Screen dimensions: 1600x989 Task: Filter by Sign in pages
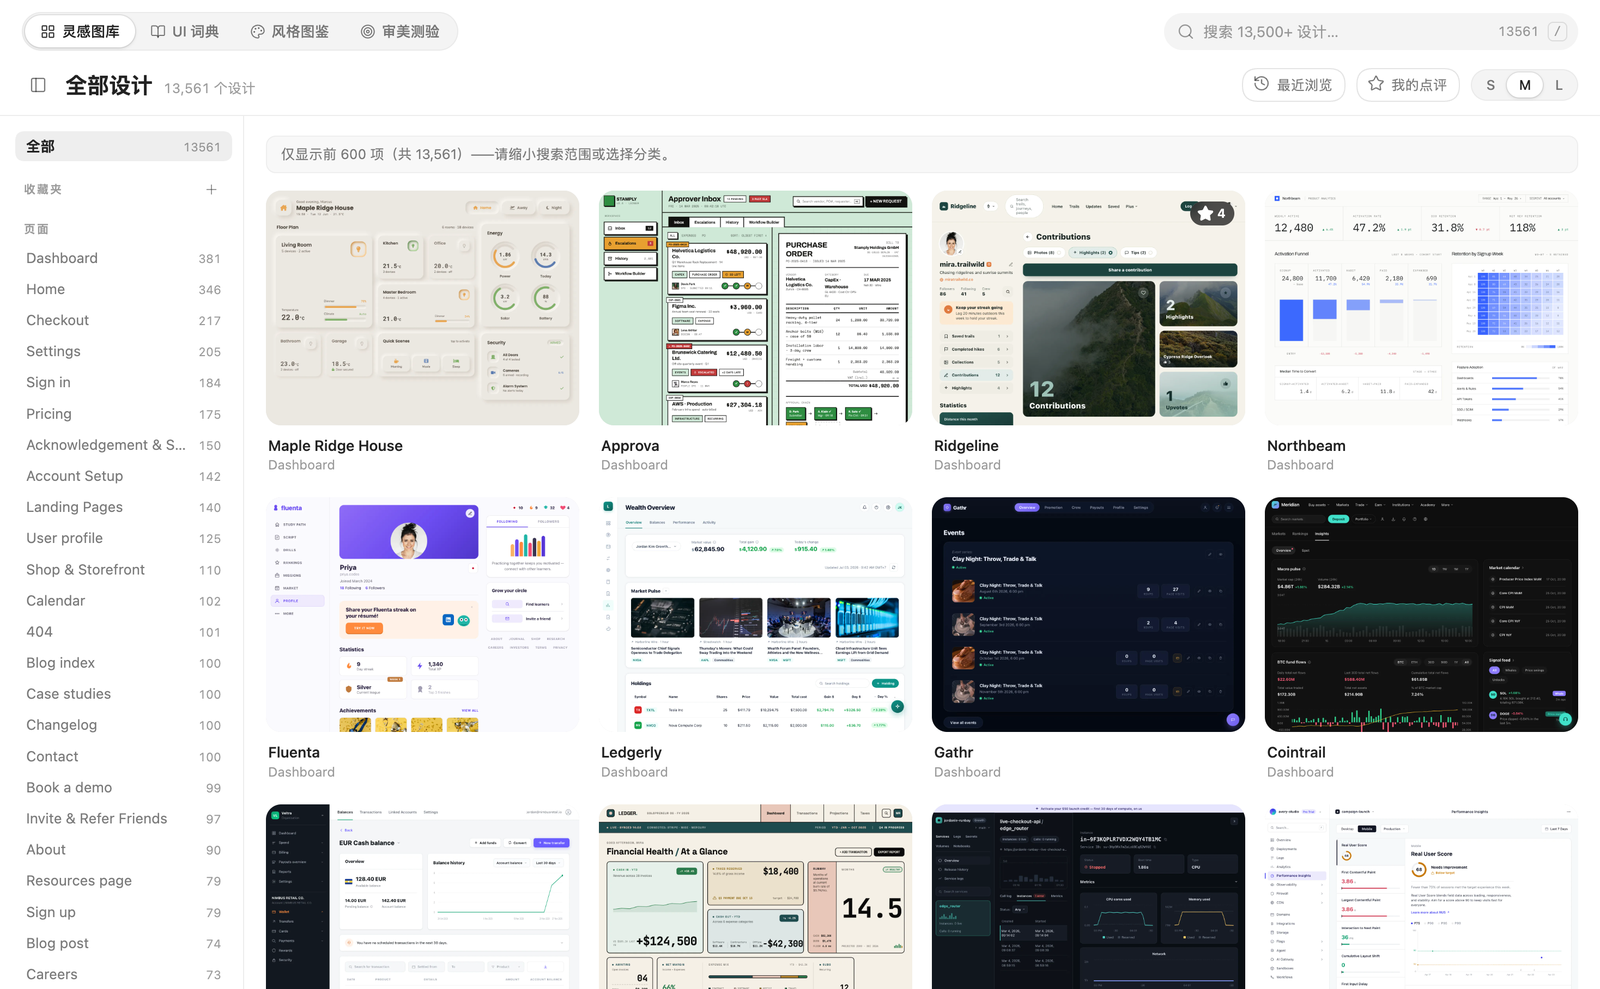coord(123,382)
